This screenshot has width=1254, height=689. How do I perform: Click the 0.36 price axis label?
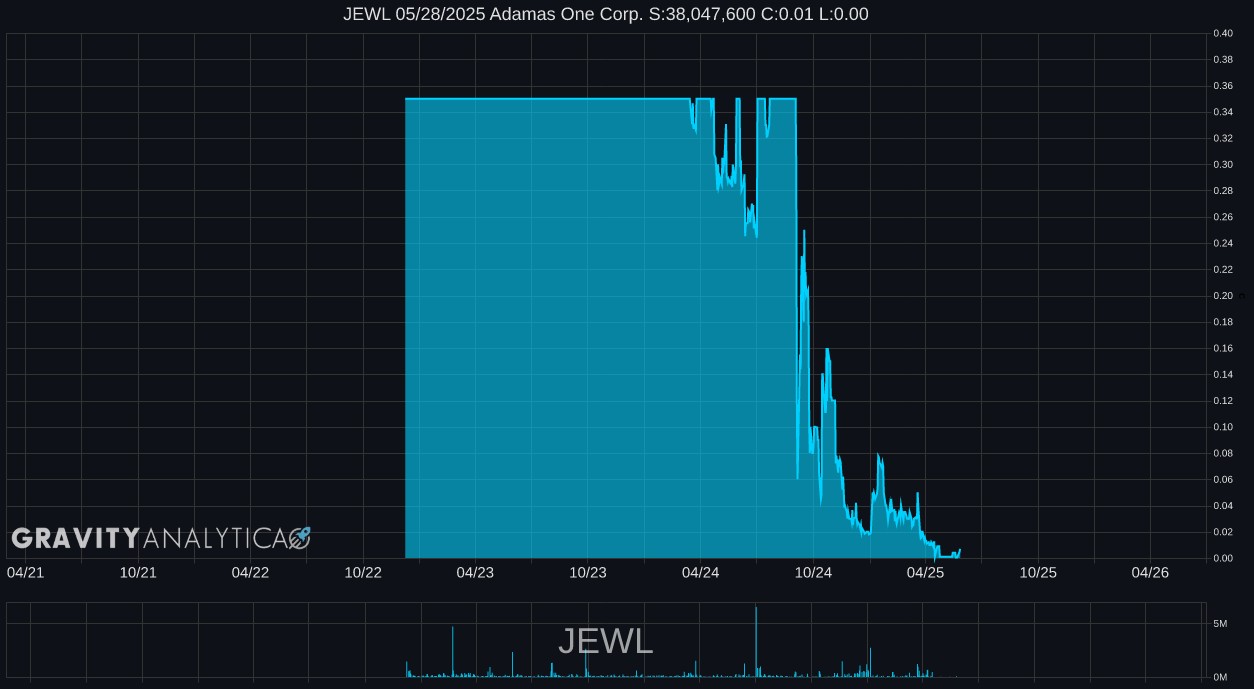pos(1222,86)
